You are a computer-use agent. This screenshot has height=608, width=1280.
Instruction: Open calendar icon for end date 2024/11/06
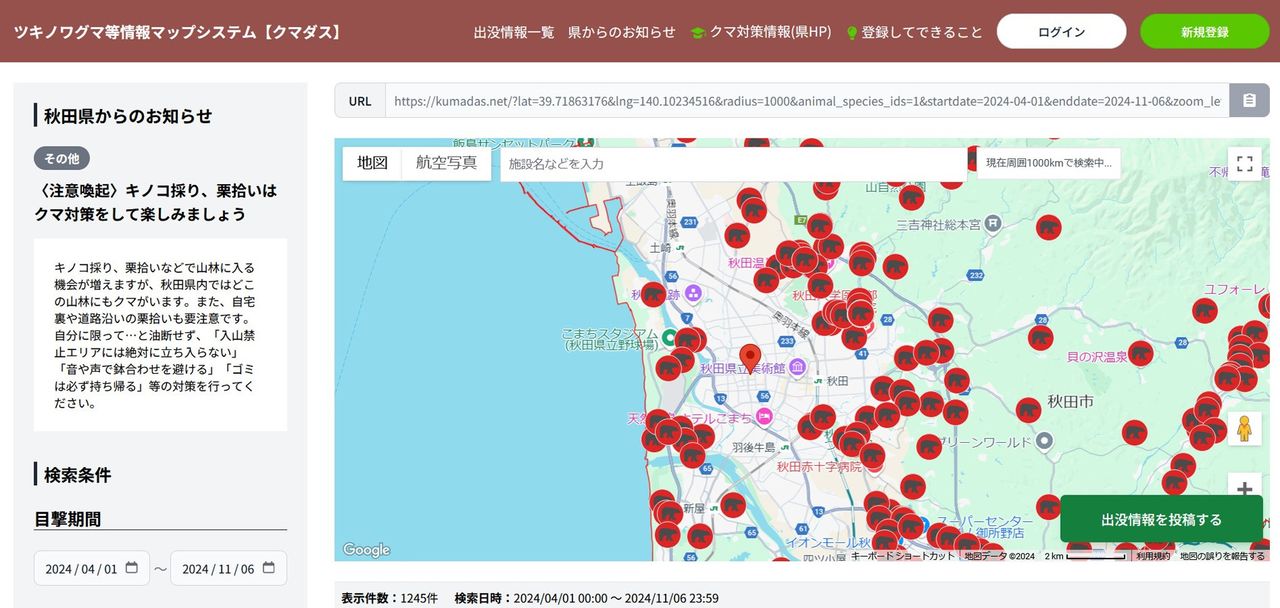[268, 568]
